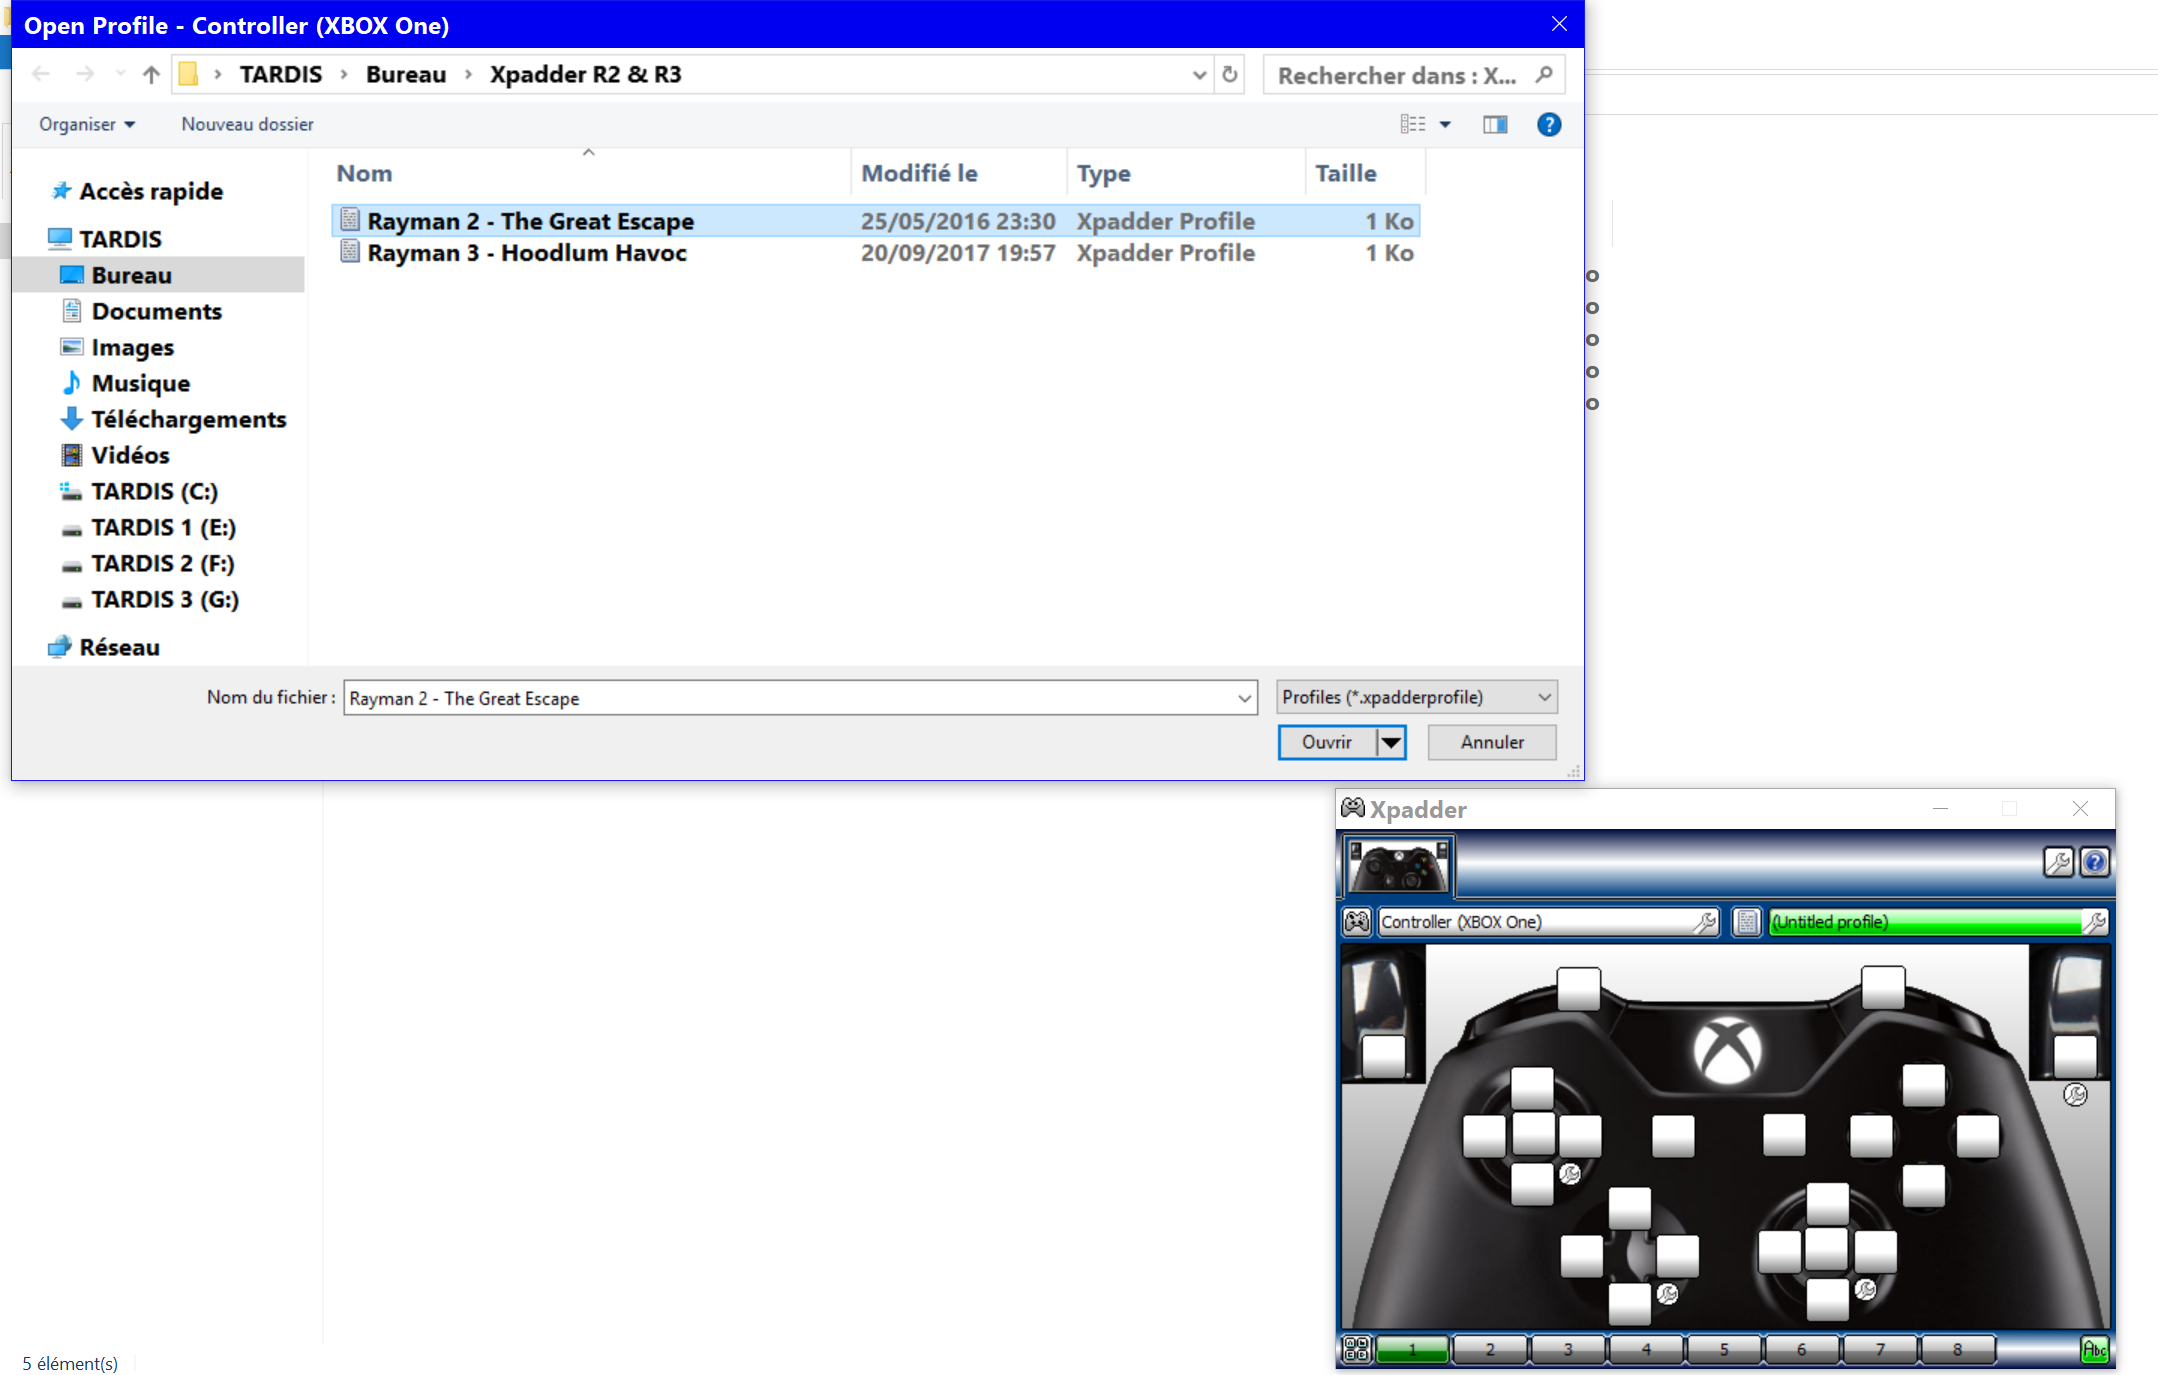Image resolution: width=2158 pixels, height=1375 pixels.
Task: Click the profile document icon beside Untitled profile
Action: pyautogui.click(x=1747, y=922)
